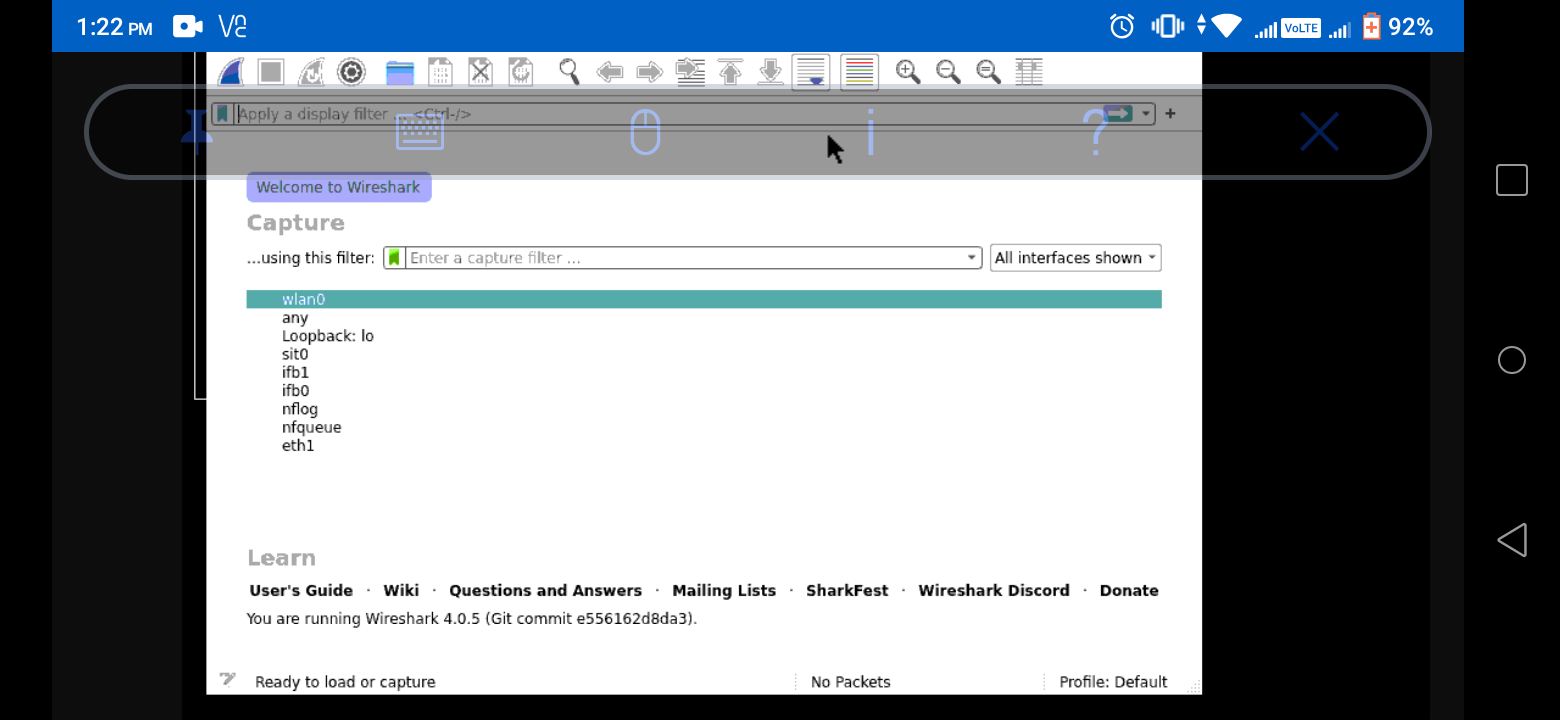Screen dimensions: 1560x720
Task: Tap alarm icon in status bar
Action: (x=1122, y=26)
